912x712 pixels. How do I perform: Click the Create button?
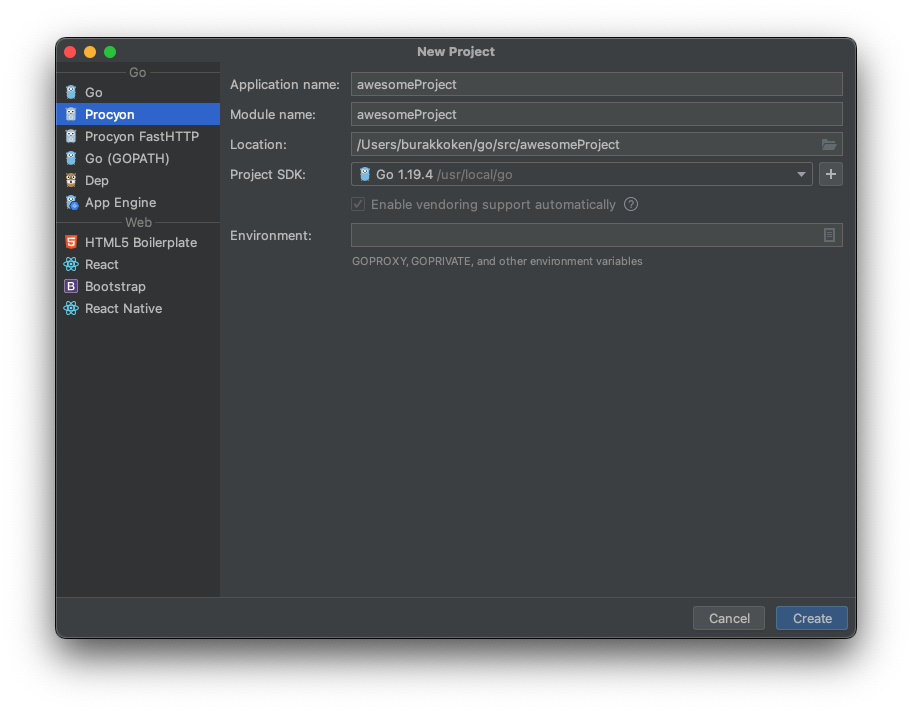(x=812, y=618)
